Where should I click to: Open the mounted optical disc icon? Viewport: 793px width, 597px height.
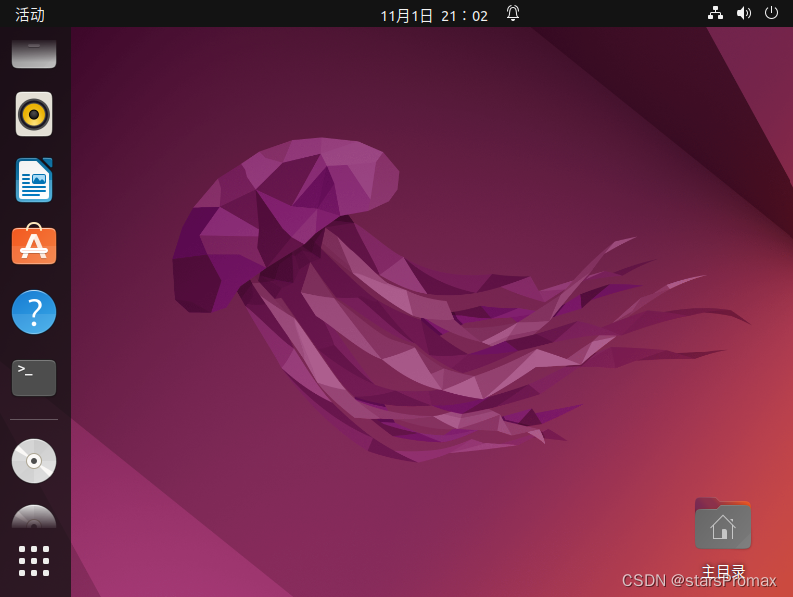34,461
